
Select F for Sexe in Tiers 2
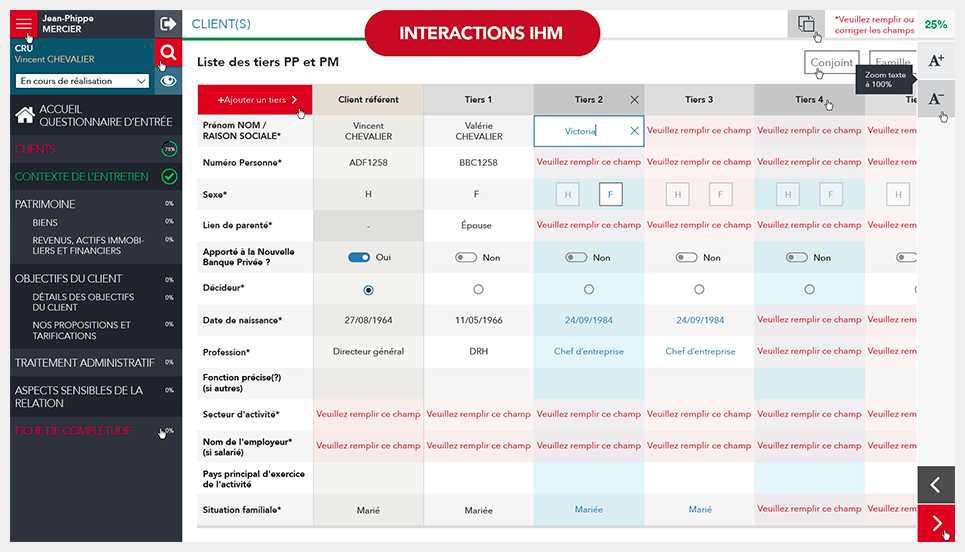pyautogui.click(x=610, y=195)
